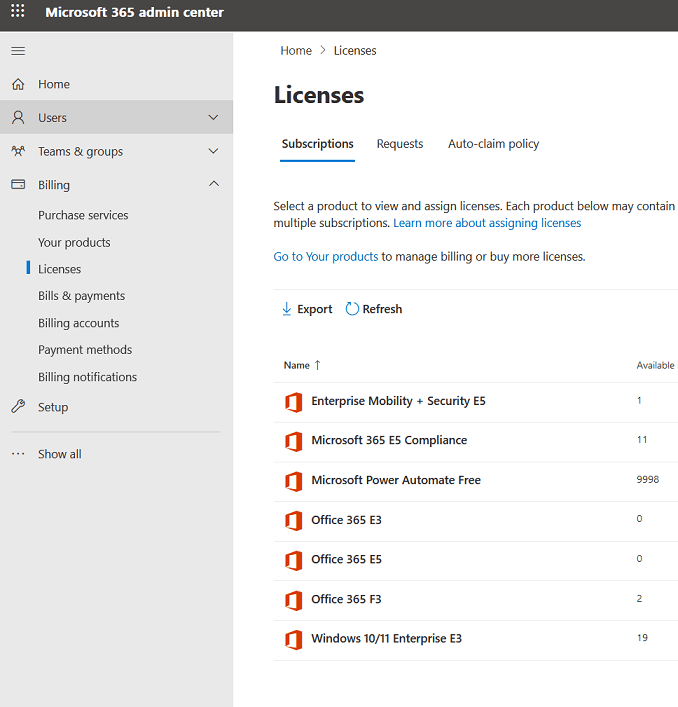Viewport: 678px width, 707px height.
Task: Open Enterprise Mobility + Security E5 product
Action: pos(398,401)
